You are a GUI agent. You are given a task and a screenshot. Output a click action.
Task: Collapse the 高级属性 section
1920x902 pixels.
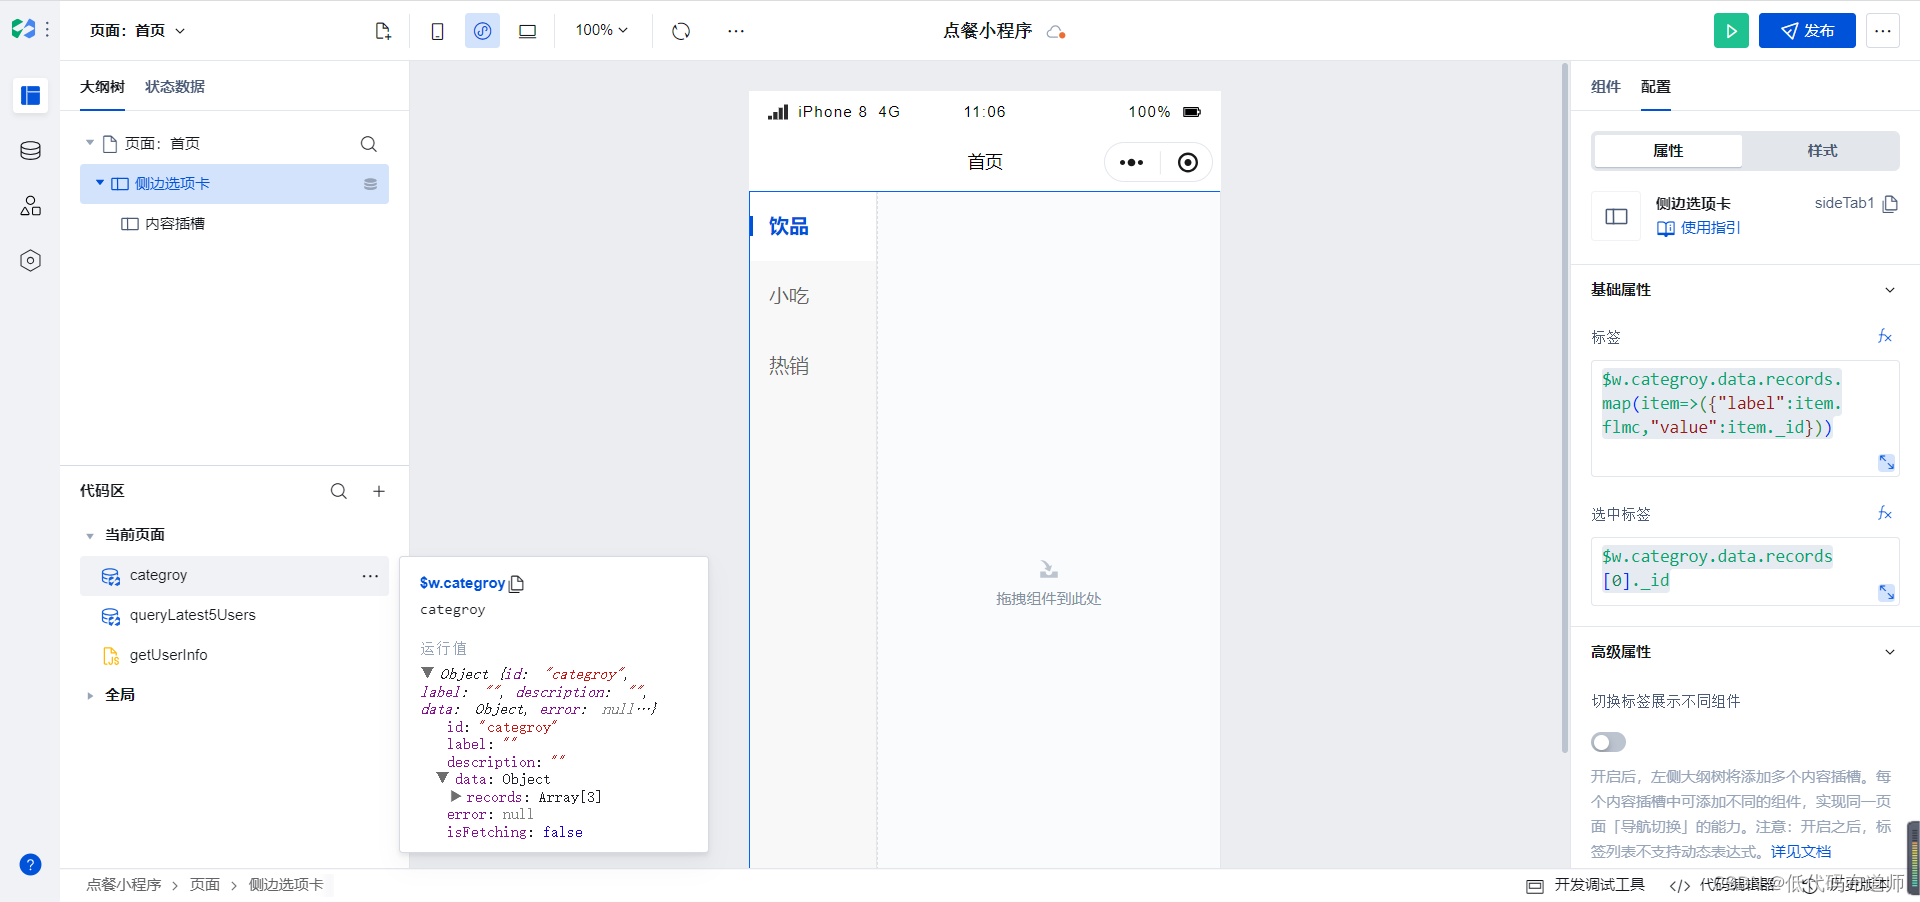click(1890, 652)
